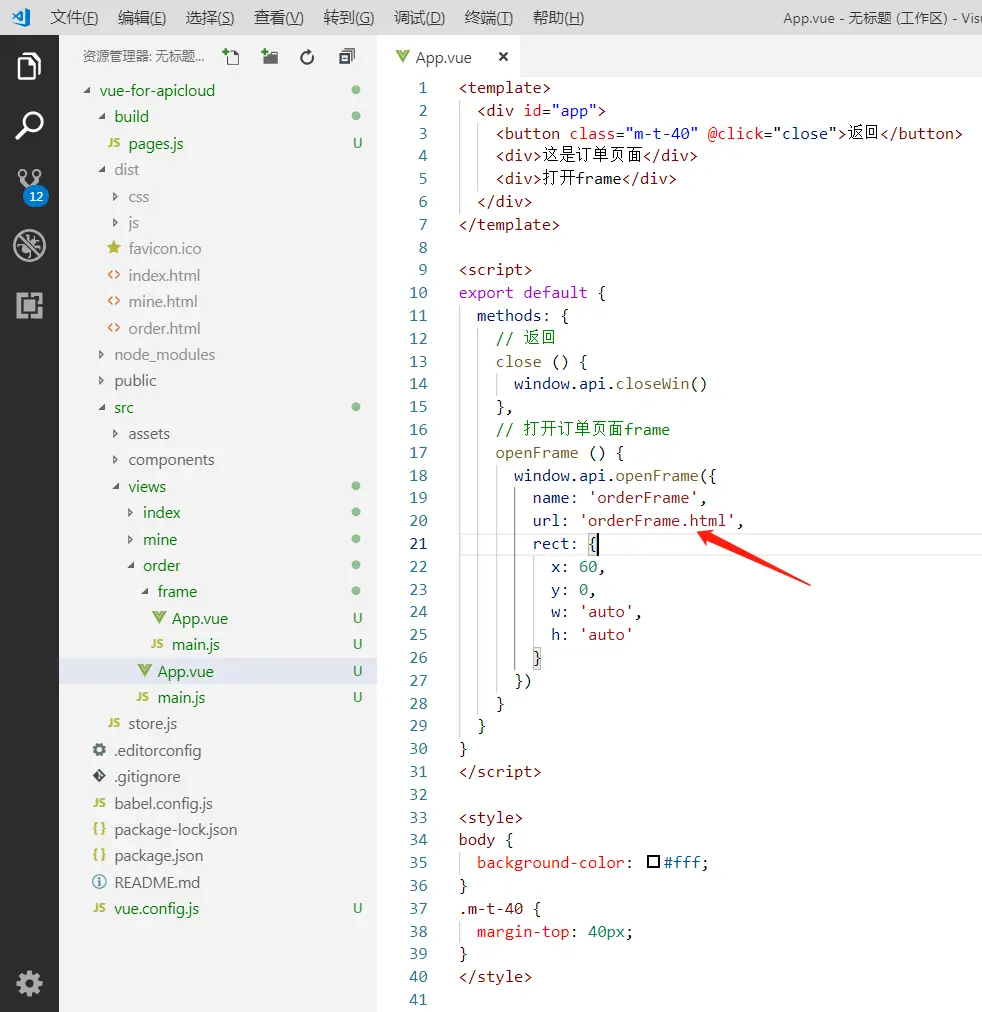Click the braces icon beside package-lock.json

(x=99, y=828)
